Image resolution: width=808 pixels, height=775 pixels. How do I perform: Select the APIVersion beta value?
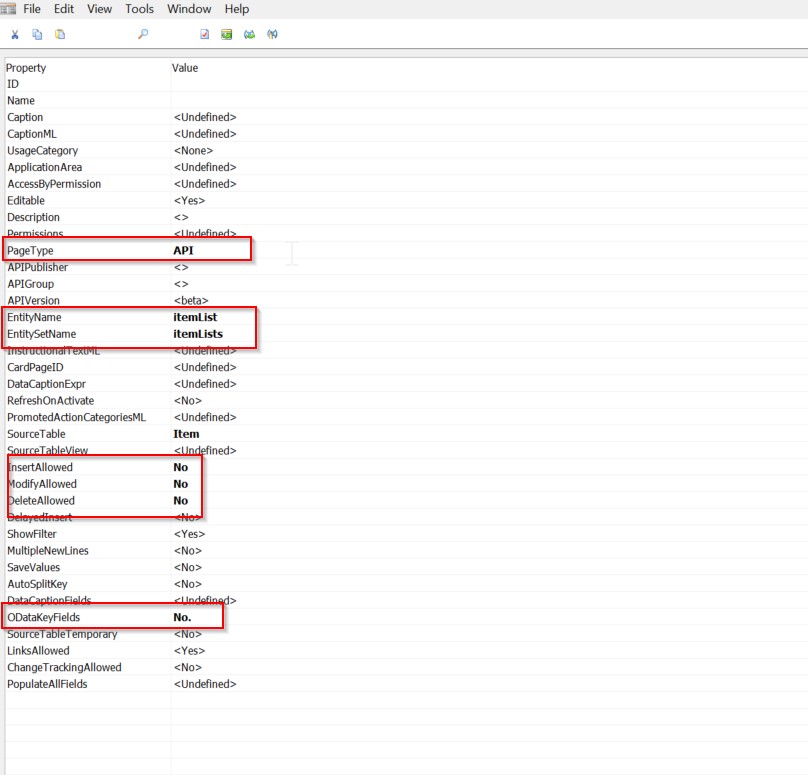pyautogui.click(x=191, y=301)
